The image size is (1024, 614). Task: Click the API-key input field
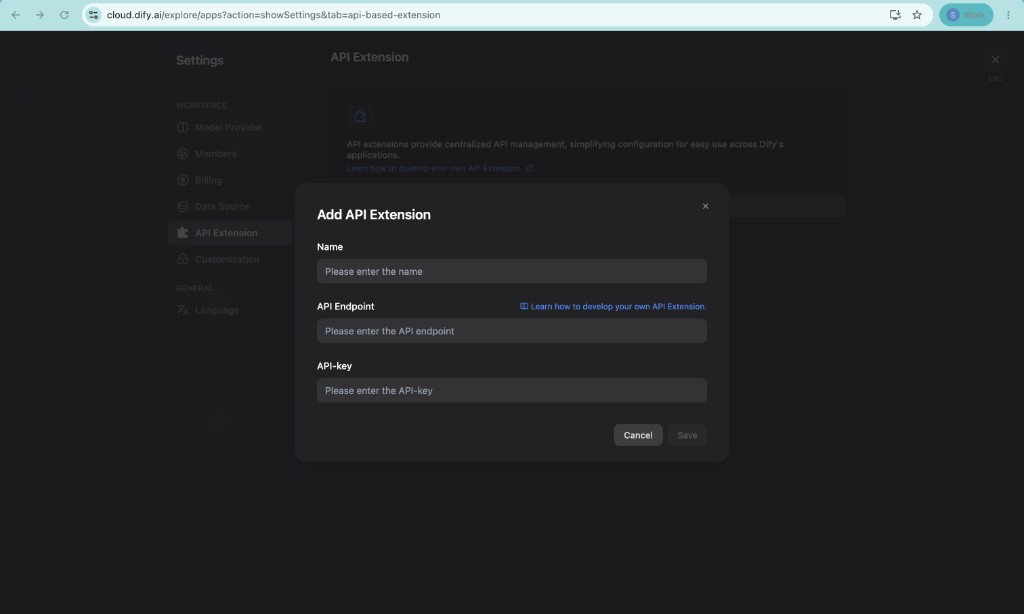[511, 391]
